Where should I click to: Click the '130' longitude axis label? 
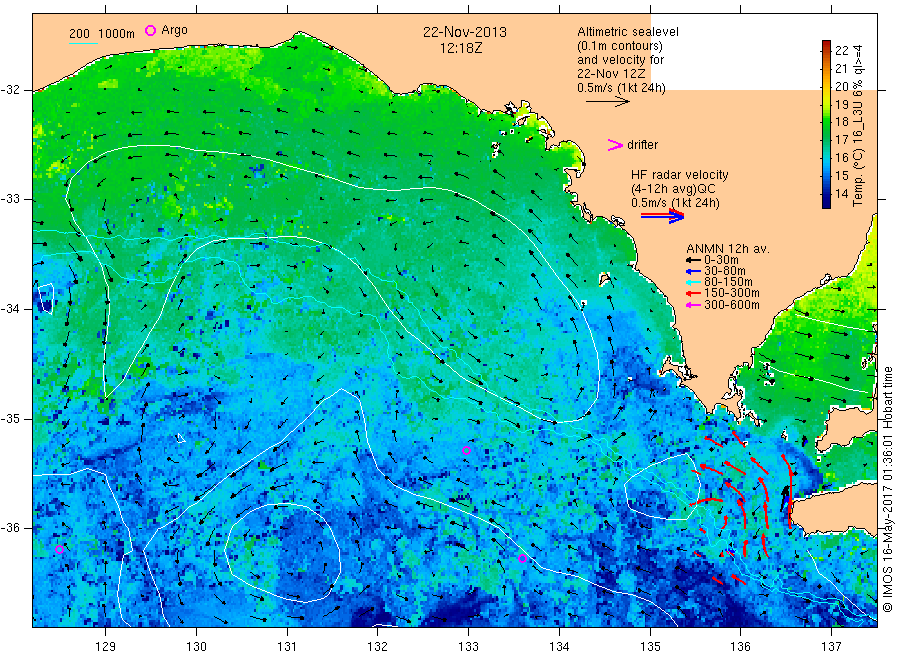click(196, 646)
